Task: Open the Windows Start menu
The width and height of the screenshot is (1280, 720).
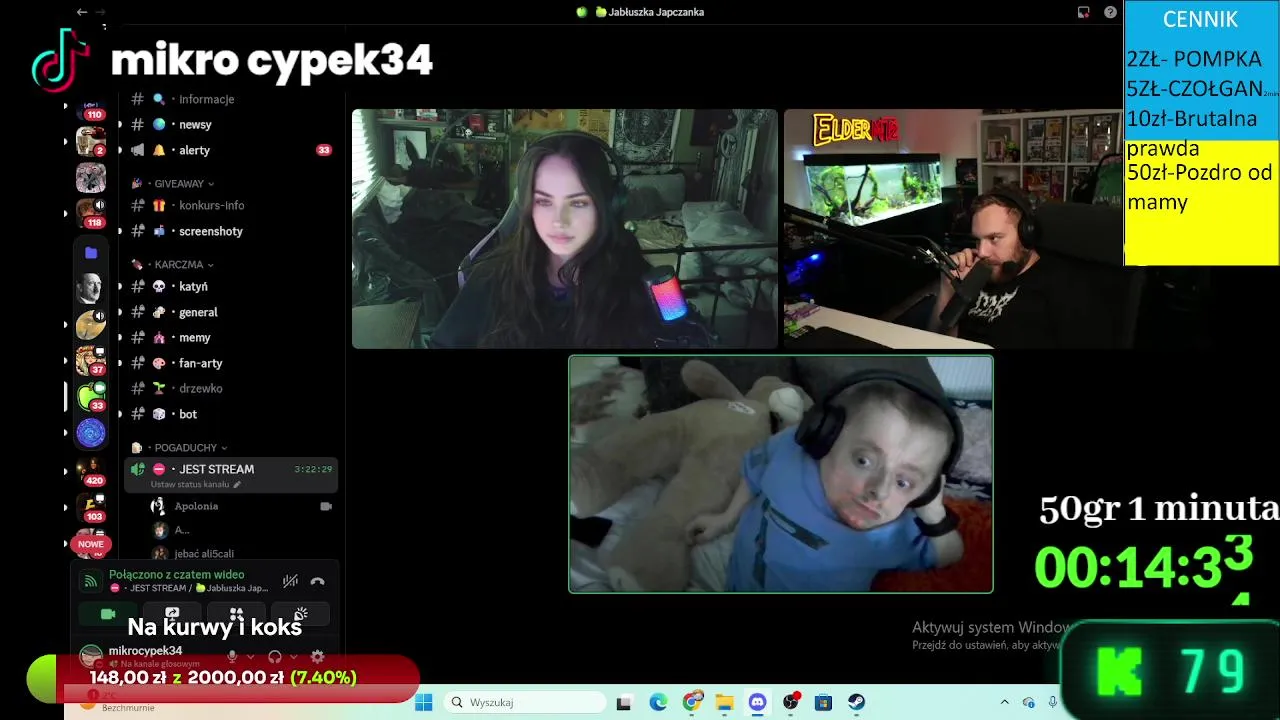Action: 424,702
